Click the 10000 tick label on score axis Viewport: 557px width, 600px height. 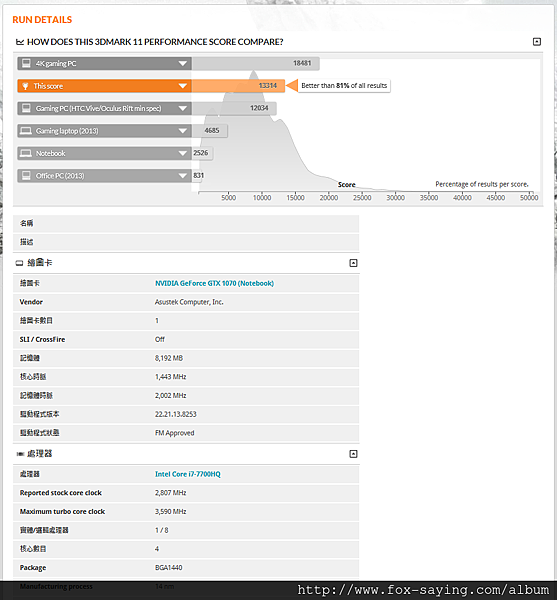[x=262, y=198]
